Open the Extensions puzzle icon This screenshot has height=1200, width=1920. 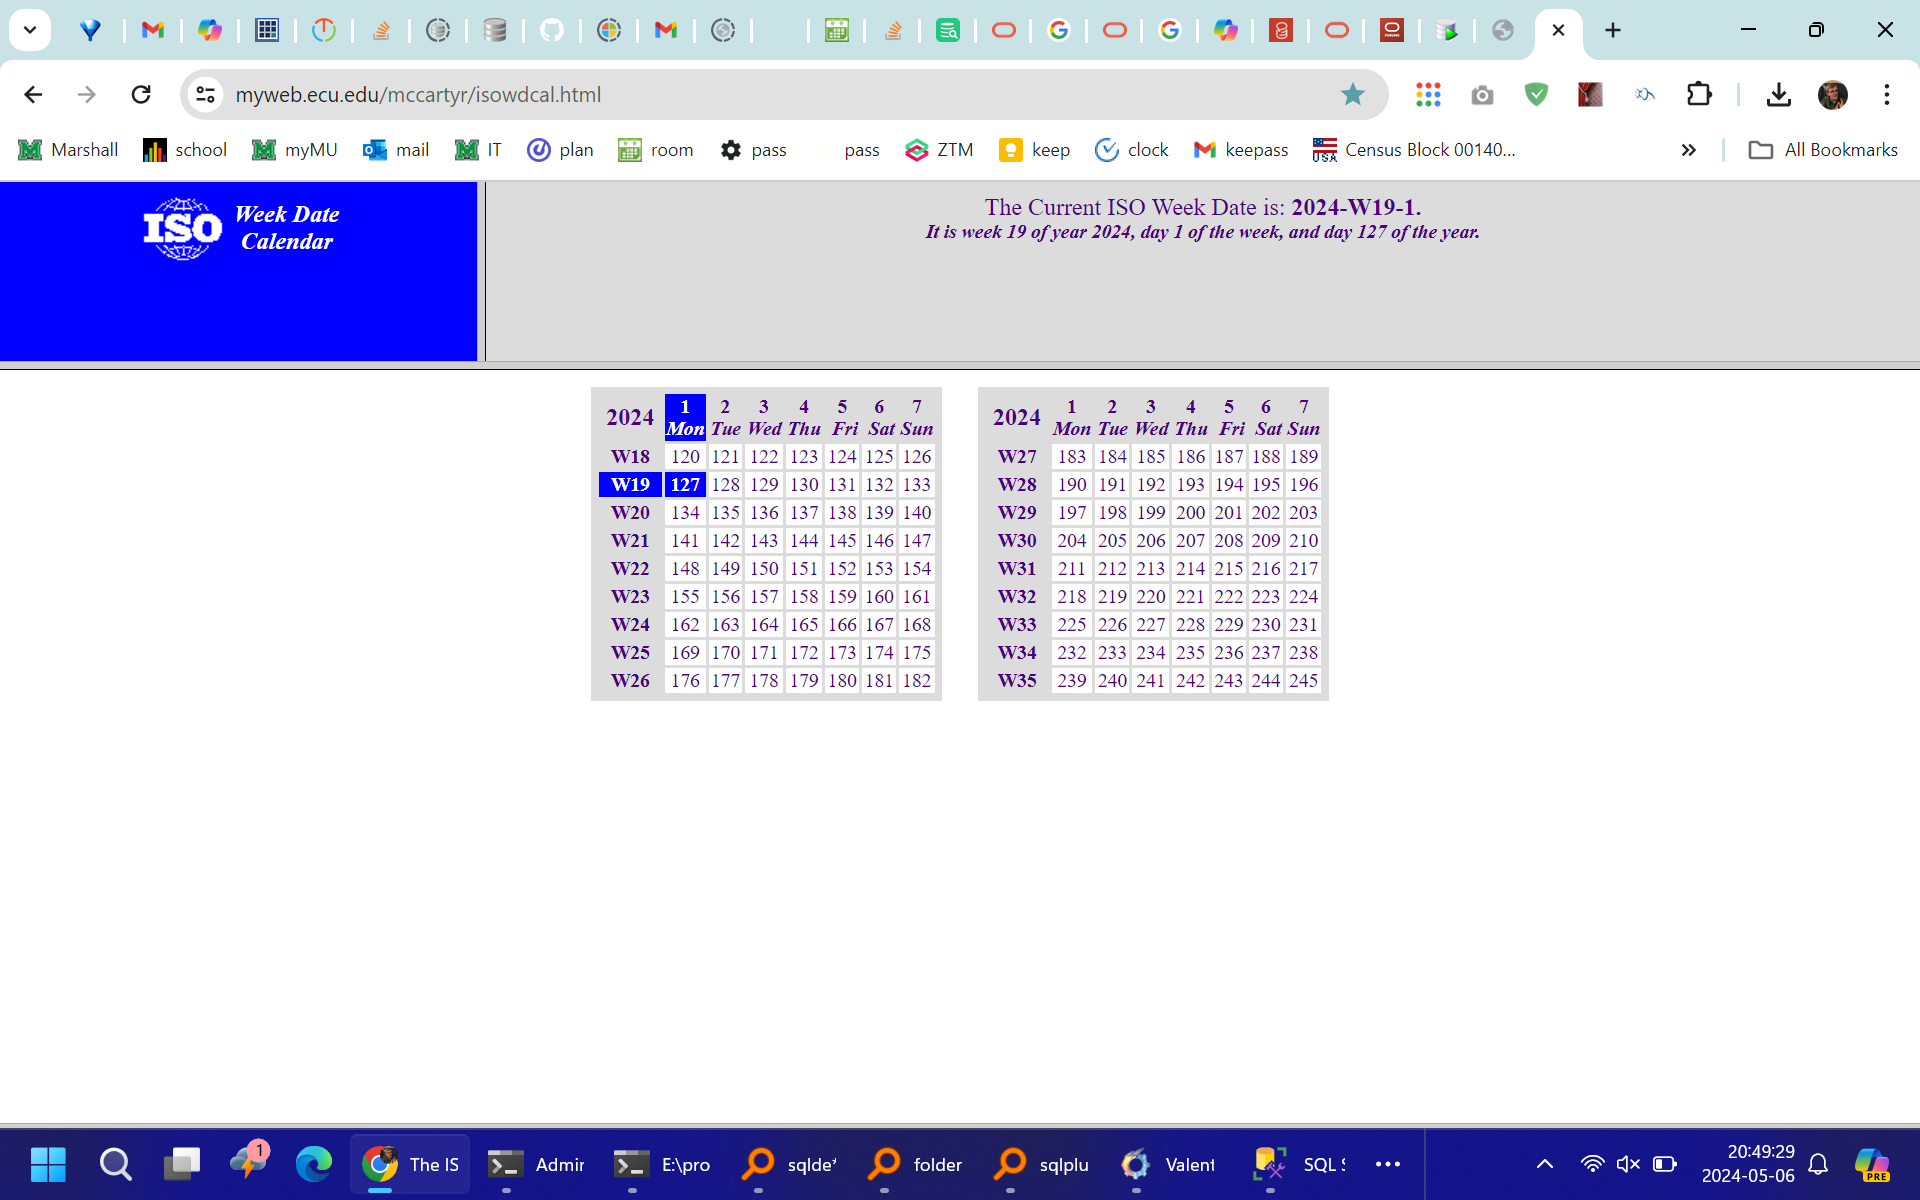(1699, 94)
